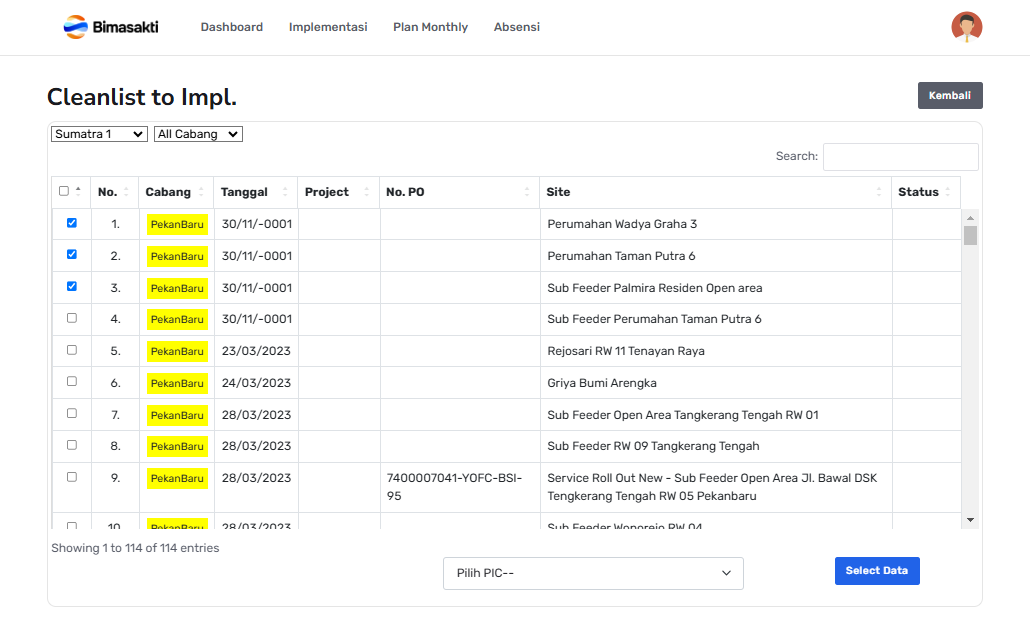Viewport: 1030px width, 626px height.
Task: Click the Bimasakti logo
Action: pyautogui.click(x=110, y=27)
